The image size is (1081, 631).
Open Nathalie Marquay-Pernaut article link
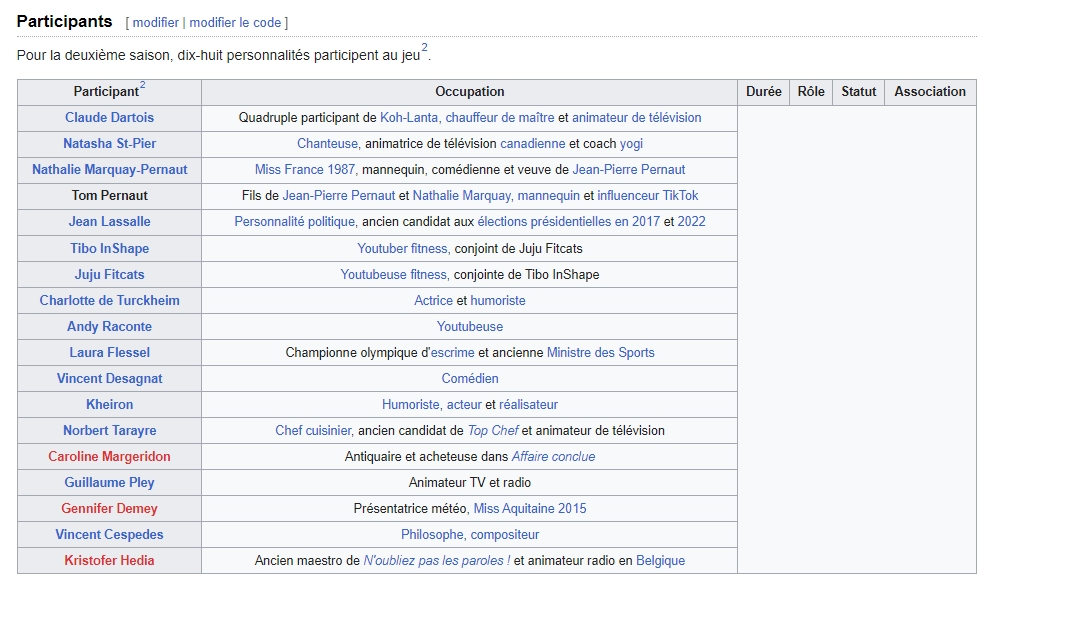point(110,170)
